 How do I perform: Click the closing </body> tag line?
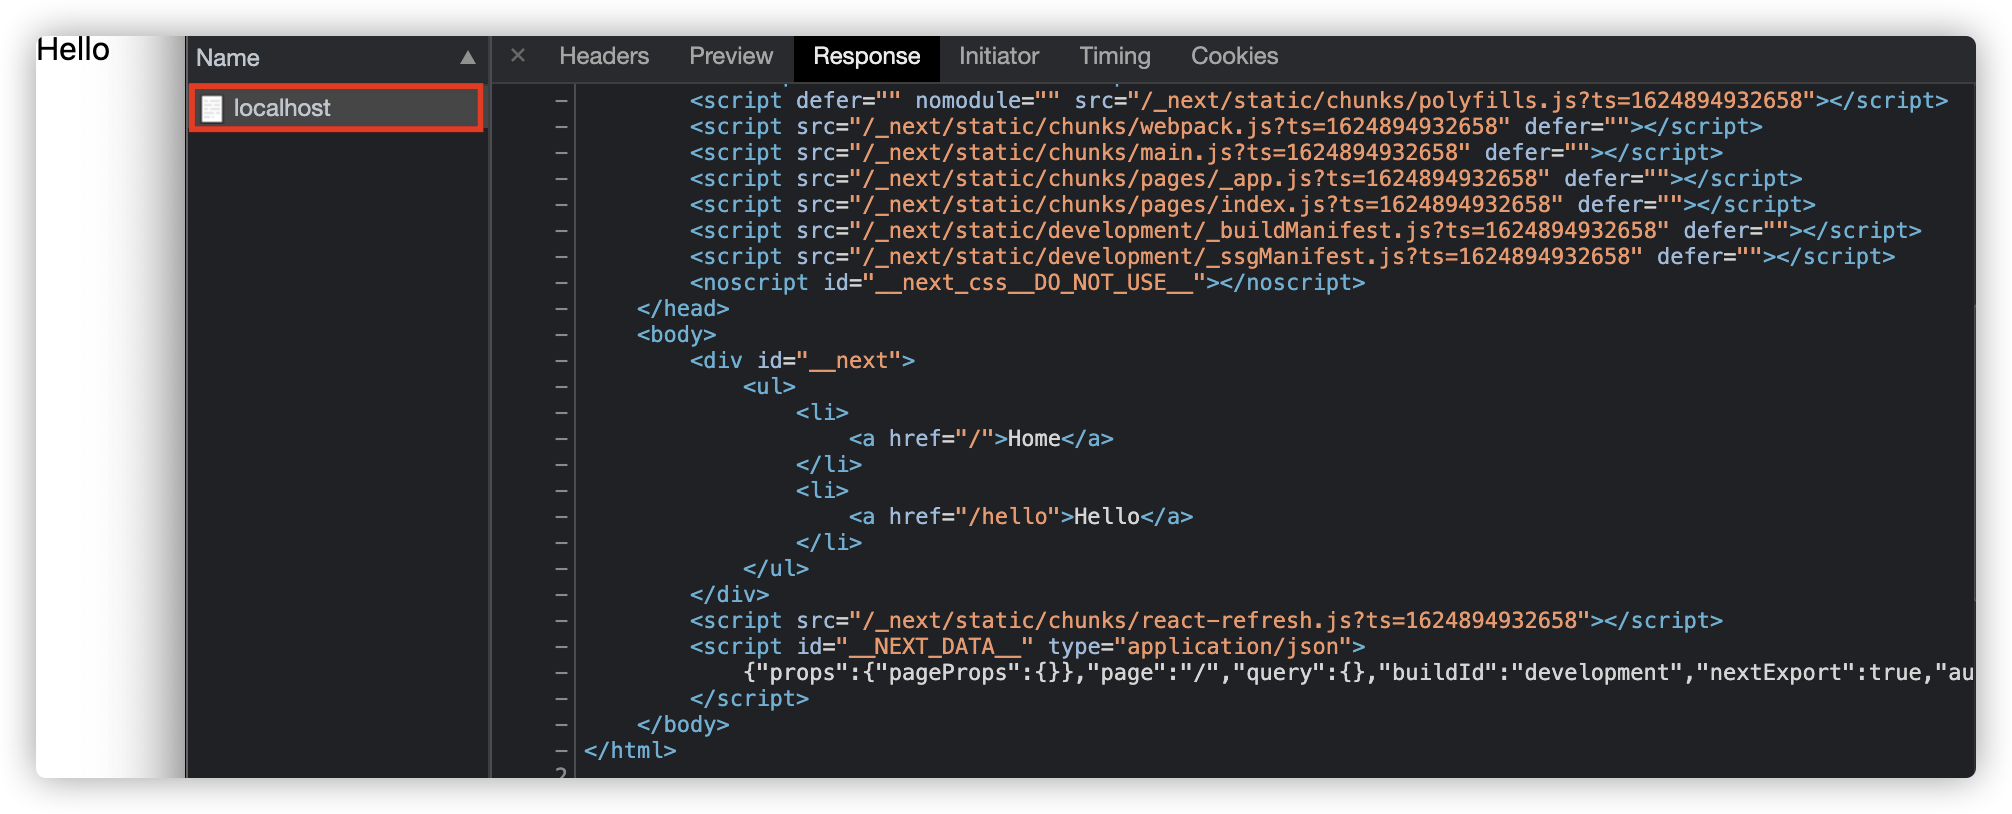pos(683,725)
